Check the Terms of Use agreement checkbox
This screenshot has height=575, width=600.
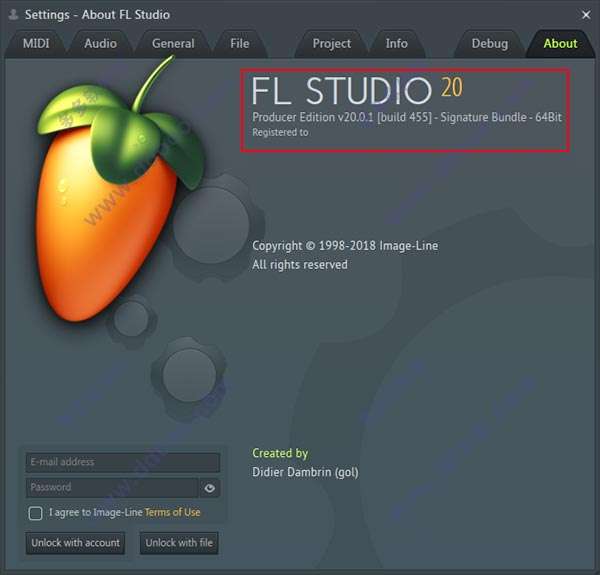[x=35, y=513]
